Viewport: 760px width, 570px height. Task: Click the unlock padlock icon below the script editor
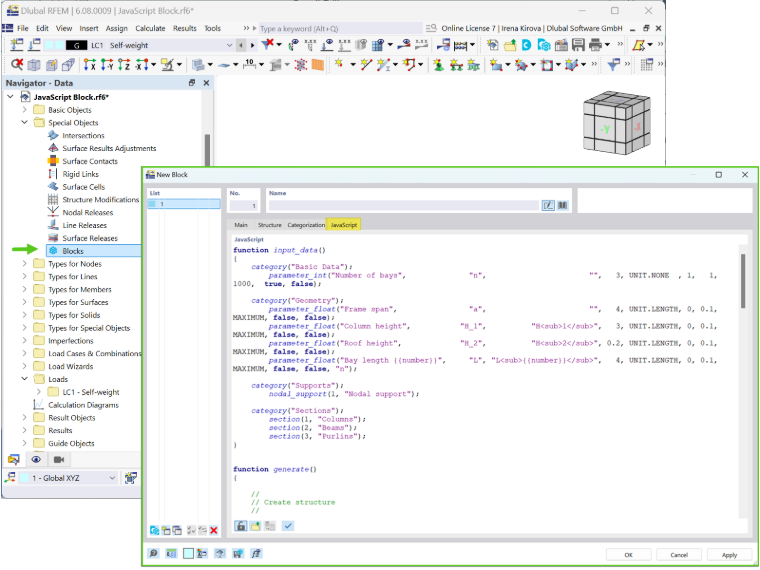pos(240,526)
